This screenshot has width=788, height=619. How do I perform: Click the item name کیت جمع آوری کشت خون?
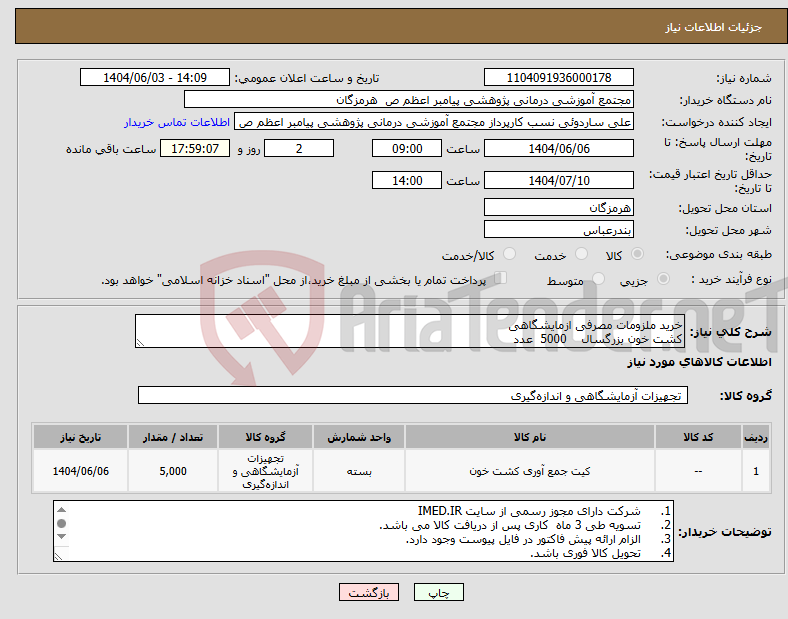[530, 471]
